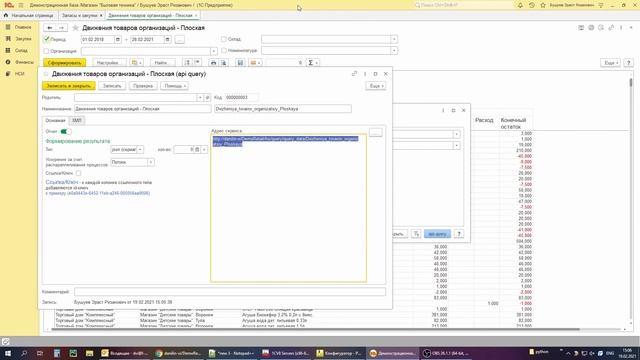Switch off the Отчет toggle
This screenshot has height=360, width=640.
(x=66, y=131)
